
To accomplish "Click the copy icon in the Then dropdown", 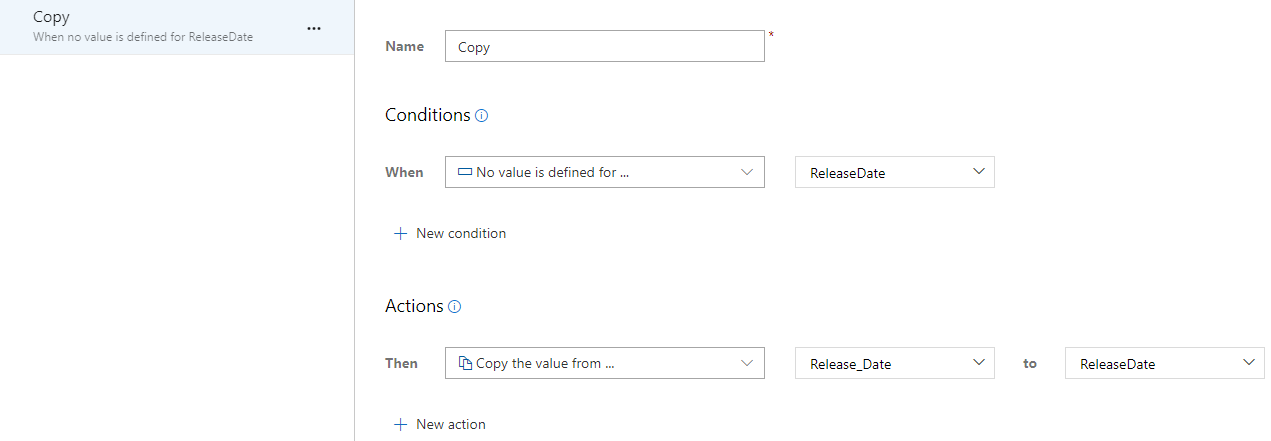I will (465, 363).
